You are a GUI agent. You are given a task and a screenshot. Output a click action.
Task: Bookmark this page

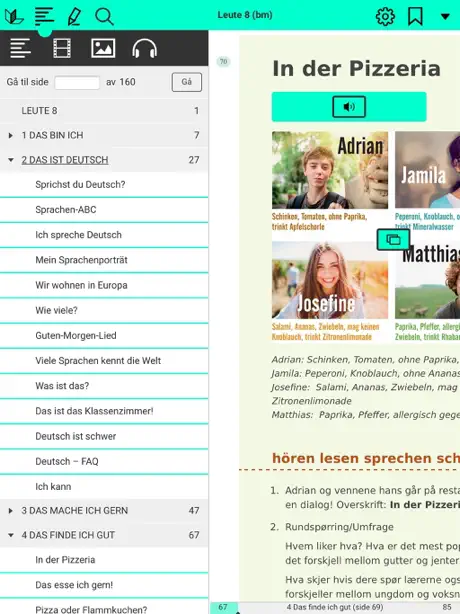pyautogui.click(x=415, y=16)
